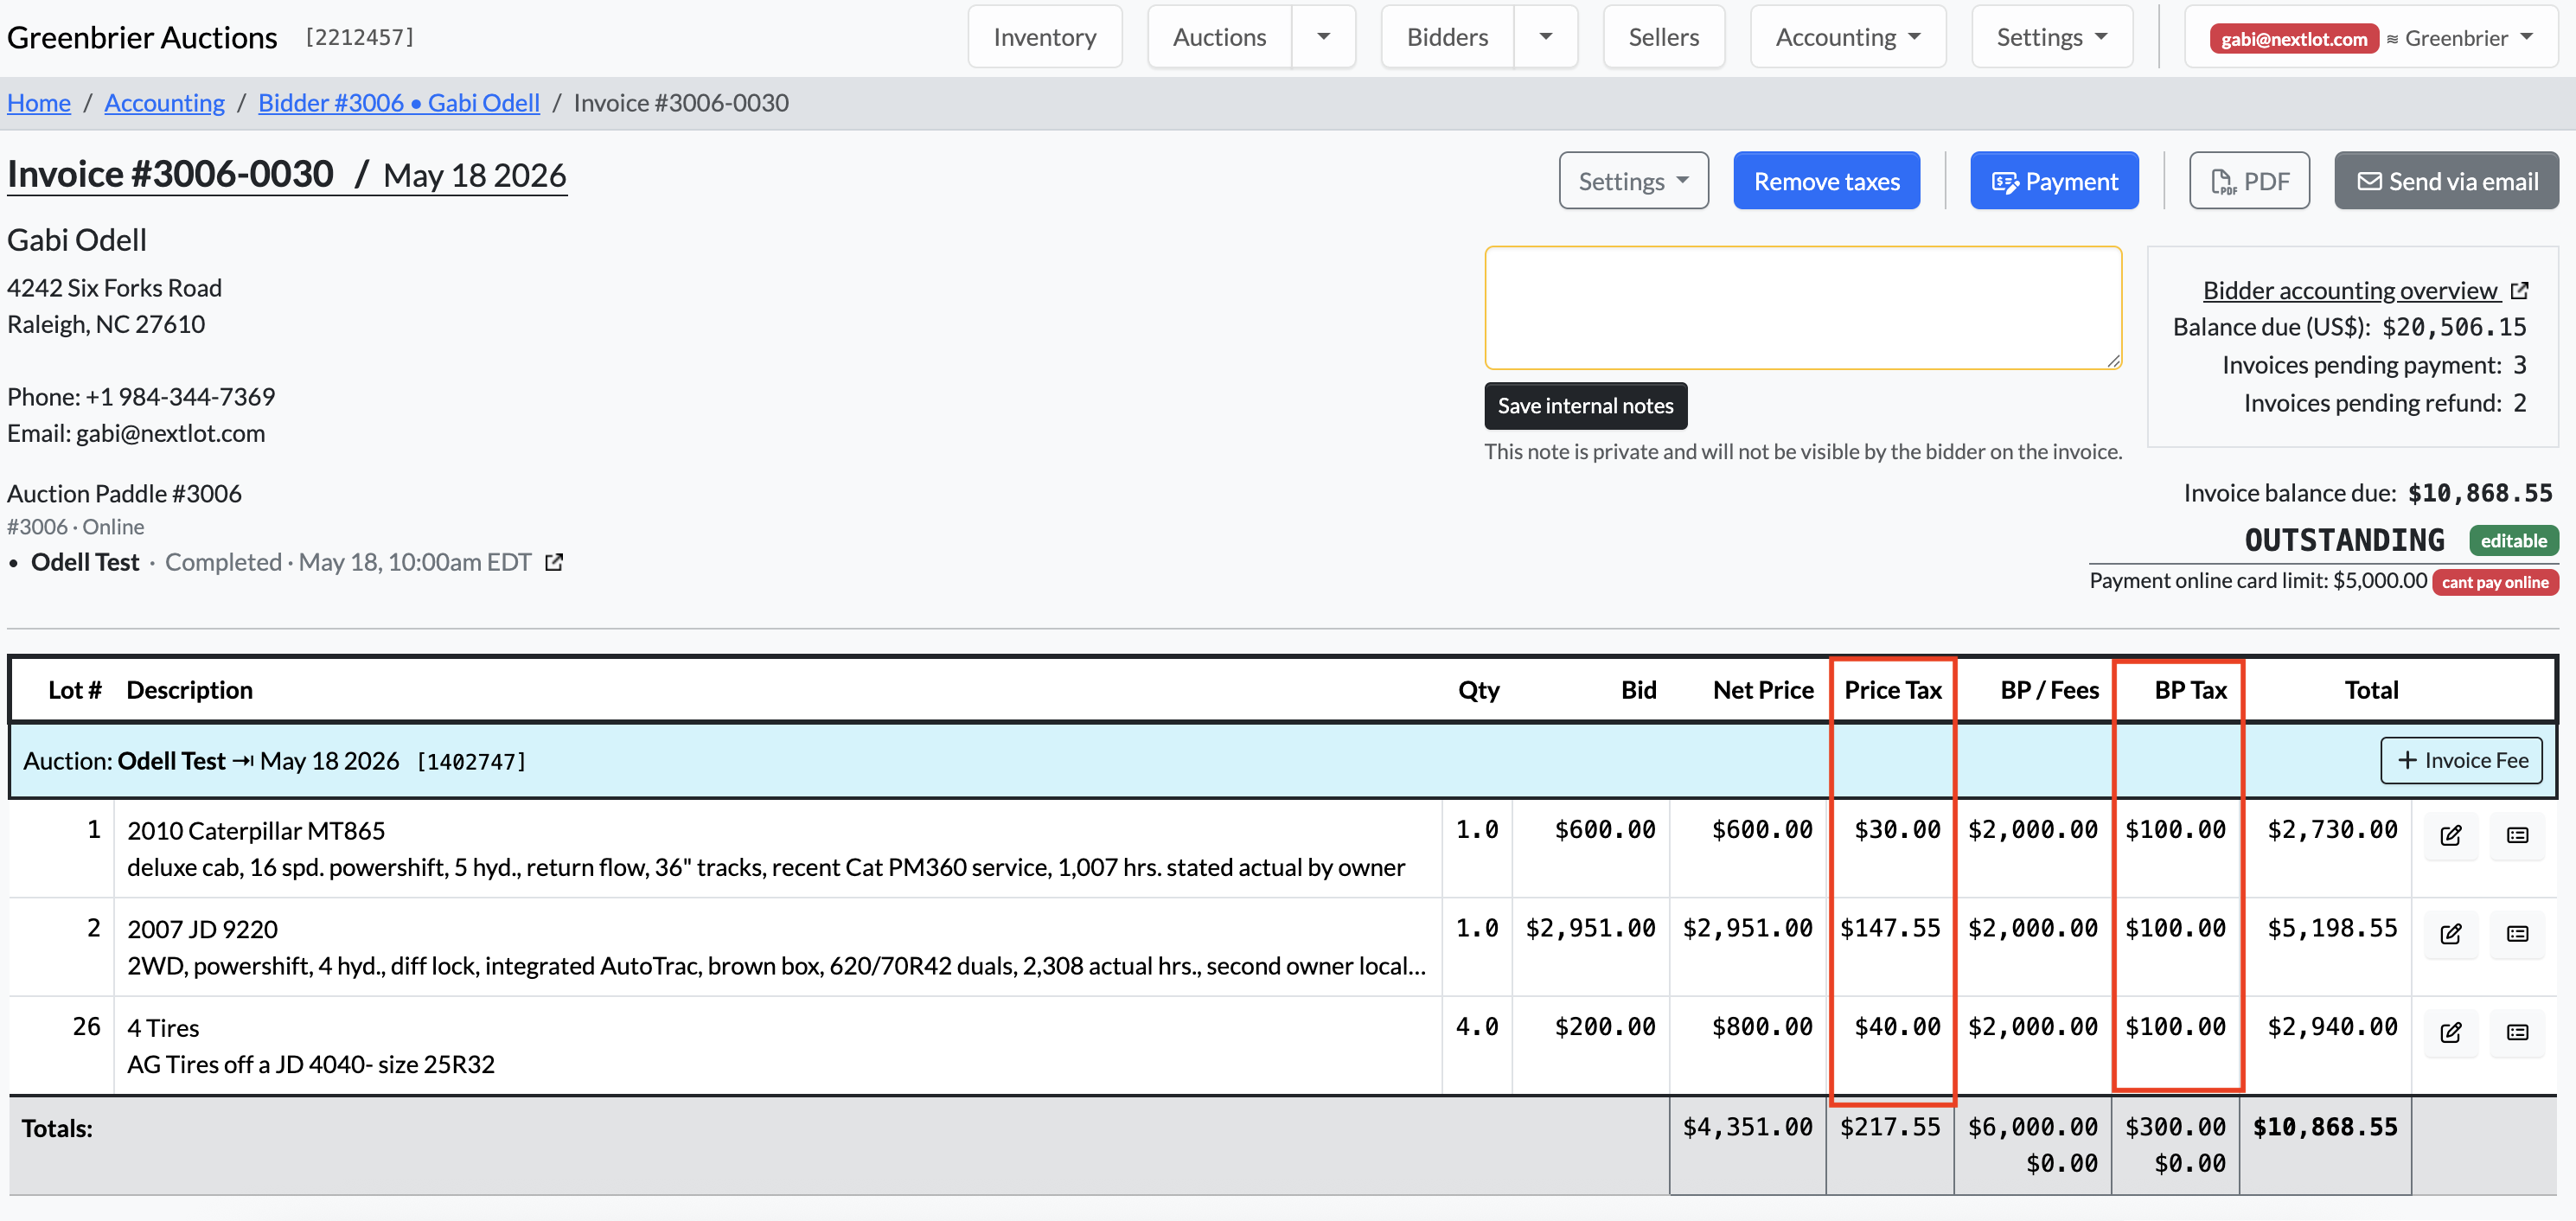Viewport: 2576px width, 1221px height.
Task: Select lot 2 price tax $147.55
Action: (1890, 928)
